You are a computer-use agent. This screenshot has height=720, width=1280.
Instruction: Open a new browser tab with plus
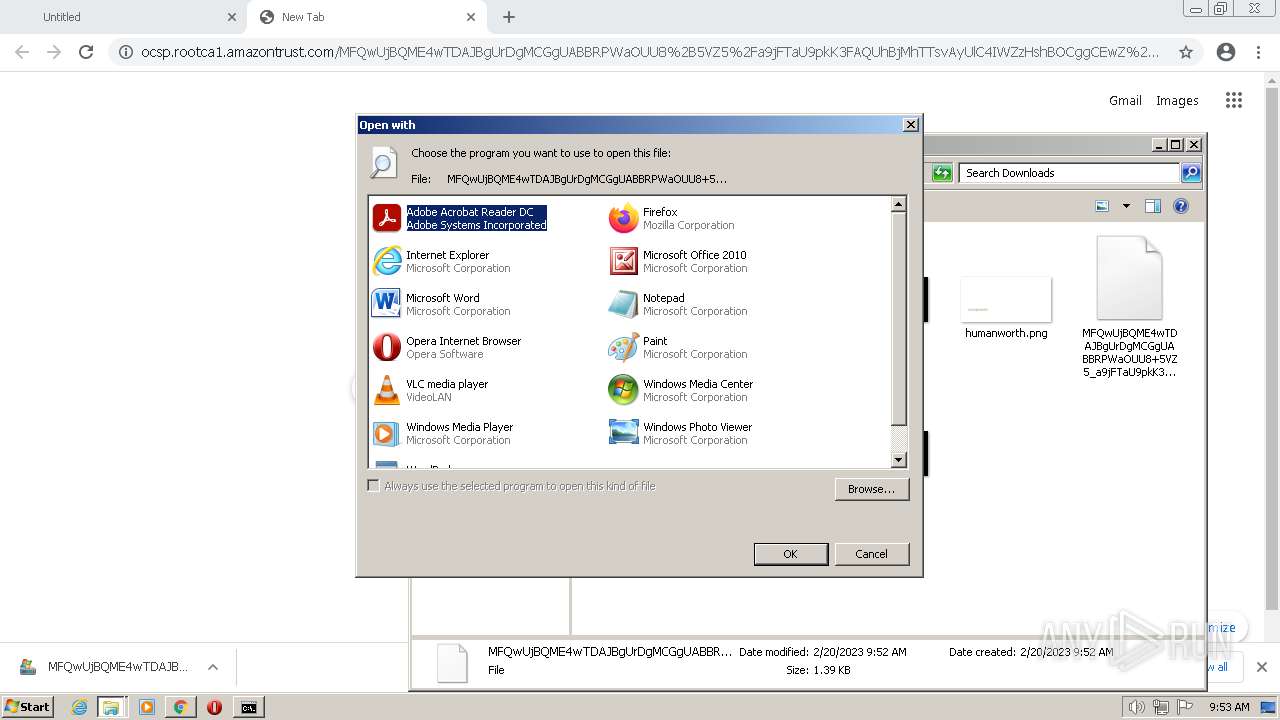509,17
